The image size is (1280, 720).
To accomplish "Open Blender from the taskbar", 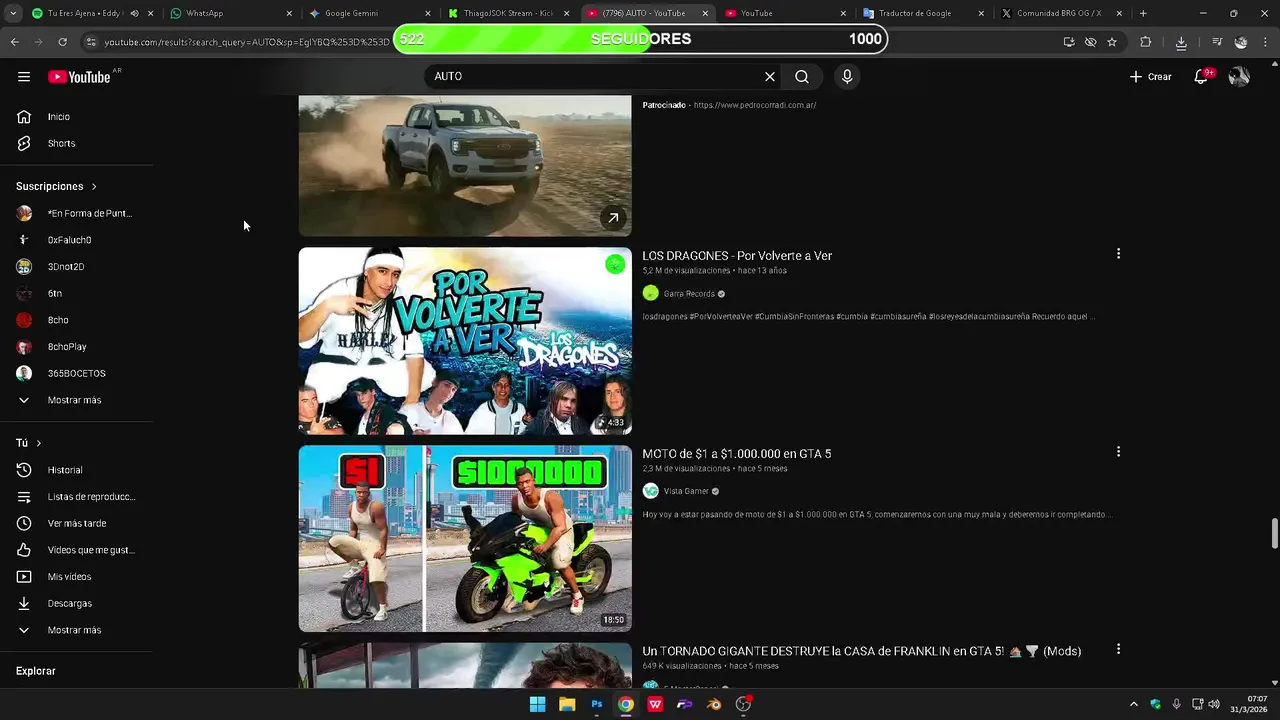I will 714,704.
